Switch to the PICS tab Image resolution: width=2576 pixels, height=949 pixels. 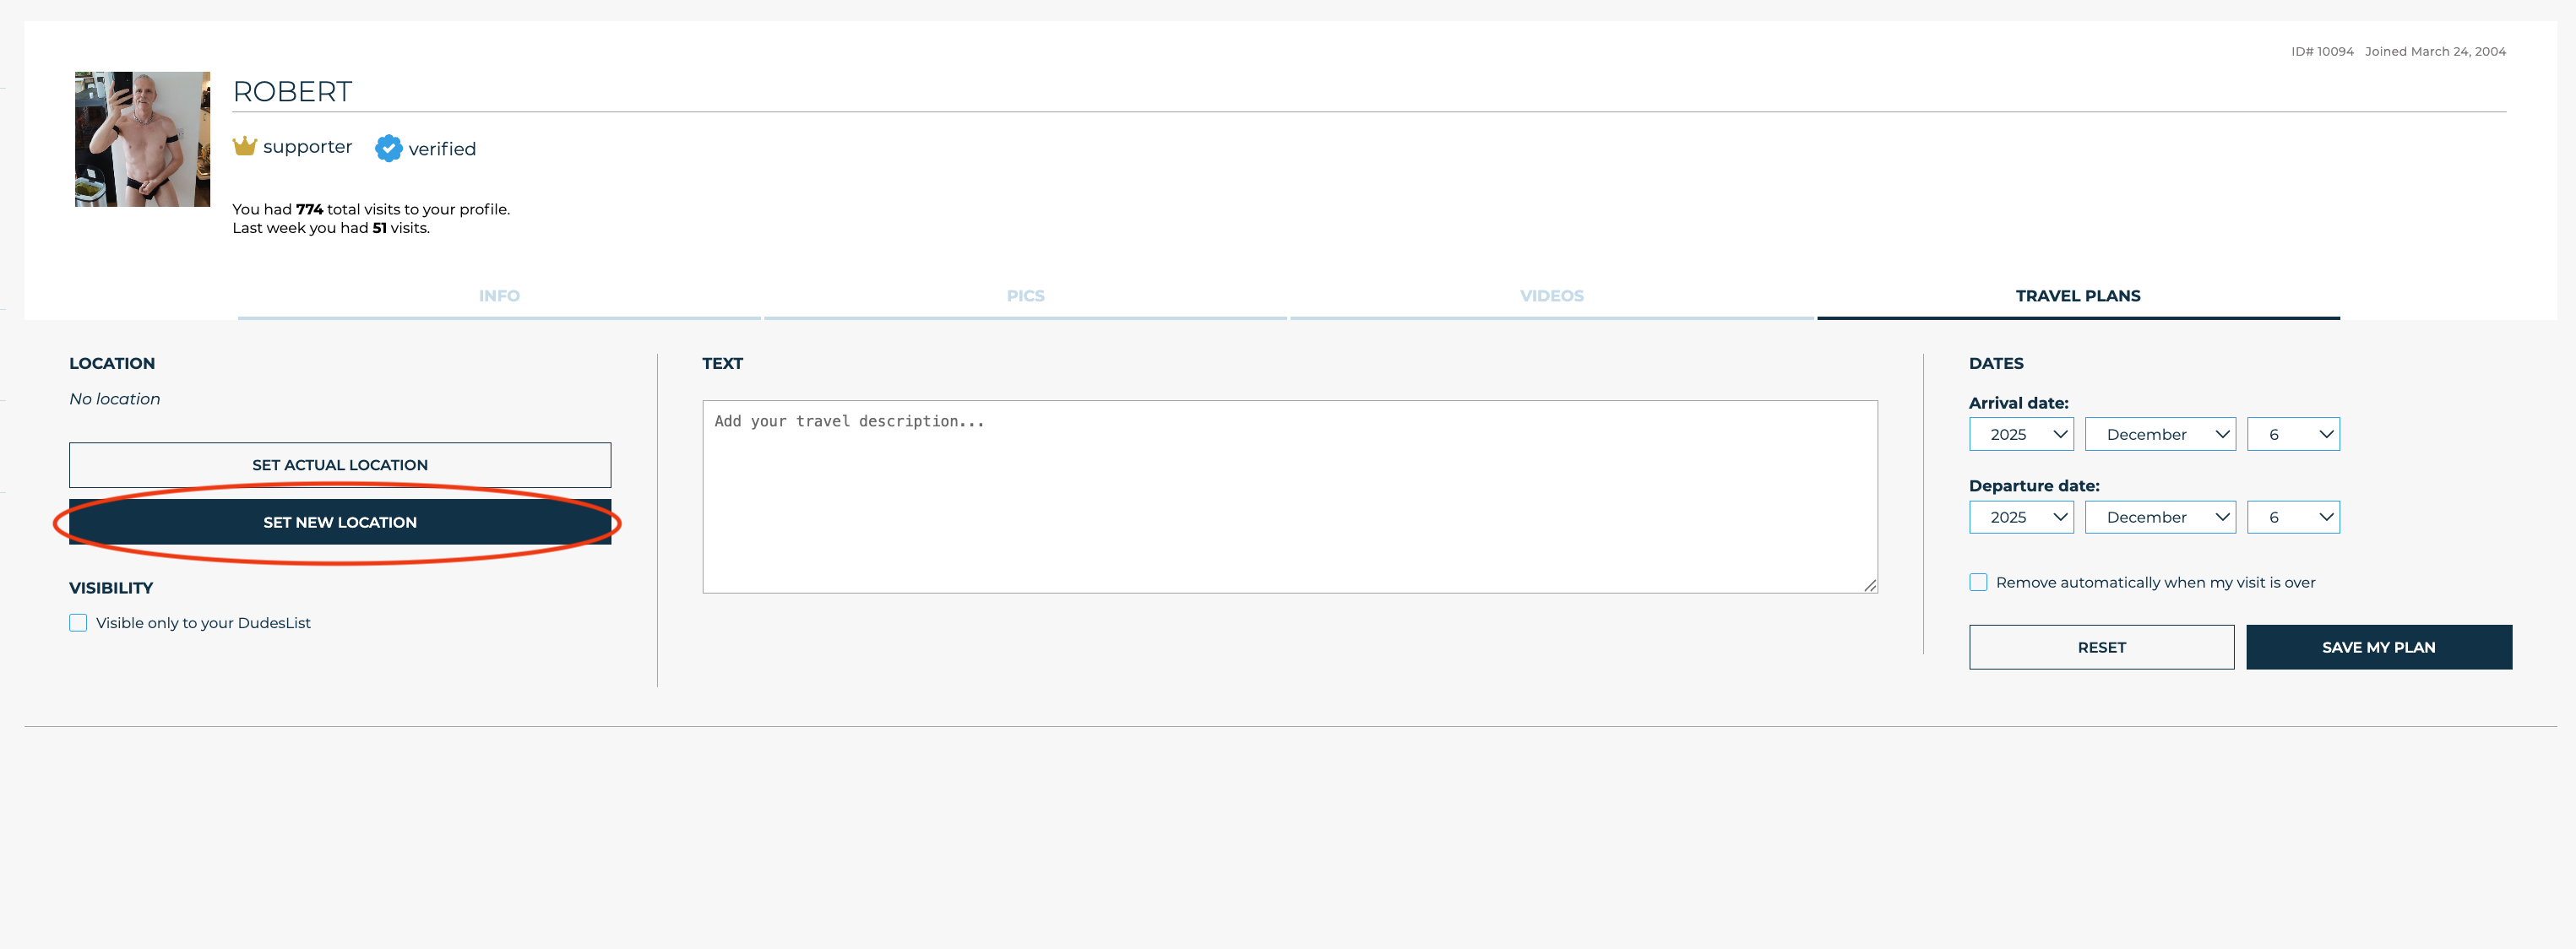[1025, 296]
